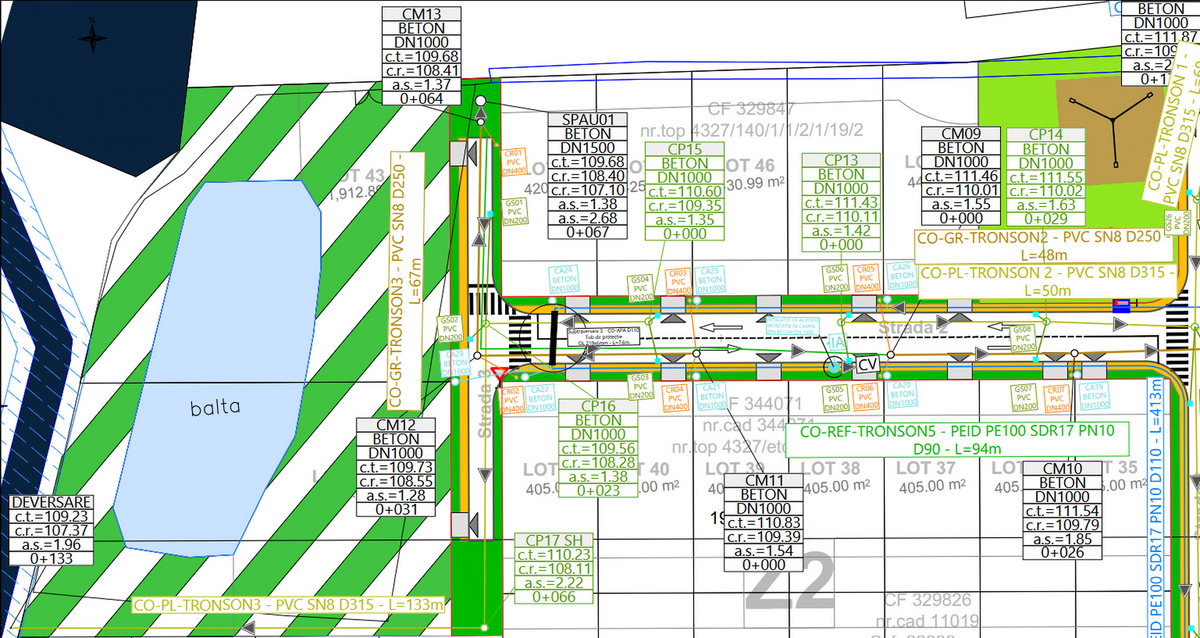The width and height of the screenshot is (1200, 638).
Task: Click the GS01 PVC DN200 tag
Action: click(x=514, y=213)
